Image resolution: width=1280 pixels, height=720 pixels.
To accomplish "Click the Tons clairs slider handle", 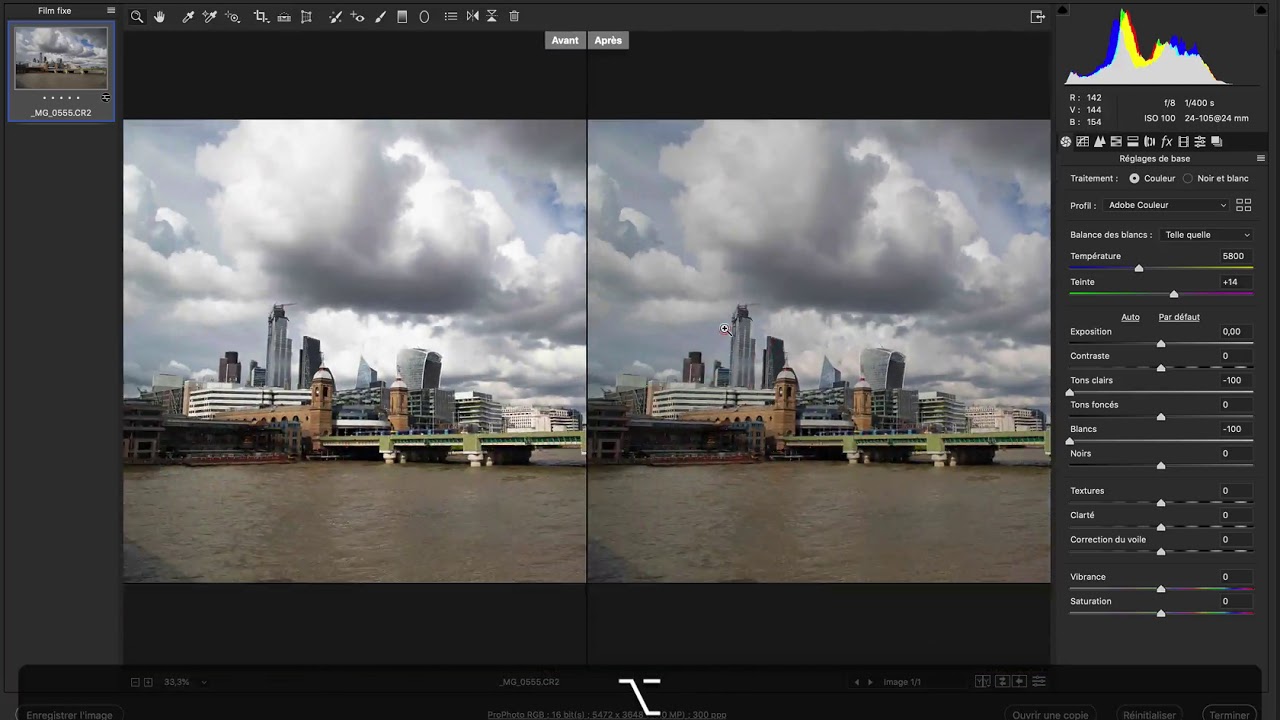I will pos(1070,392).
